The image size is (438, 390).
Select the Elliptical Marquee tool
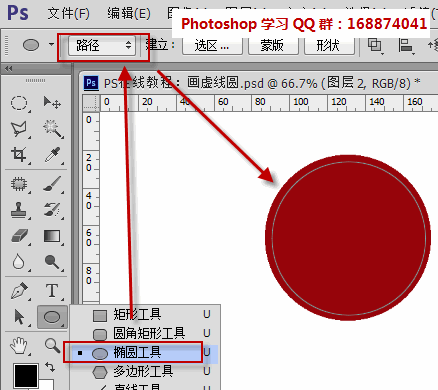[19, 103]
